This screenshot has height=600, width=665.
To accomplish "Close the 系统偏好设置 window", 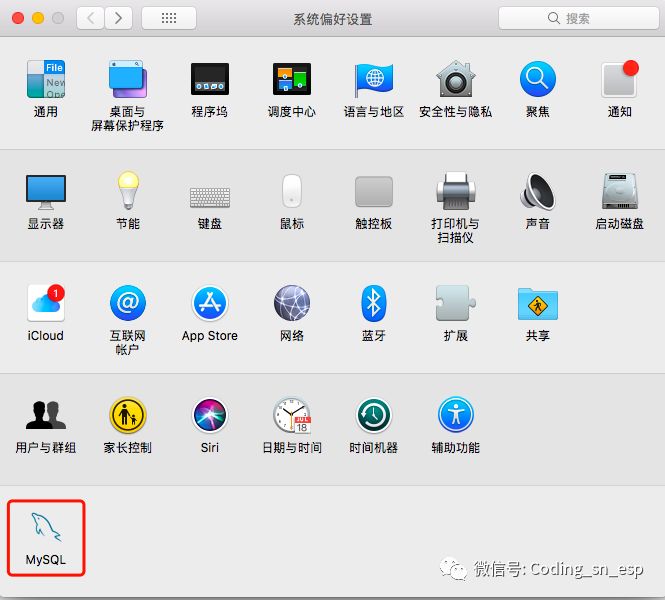I will pos(18,18).
